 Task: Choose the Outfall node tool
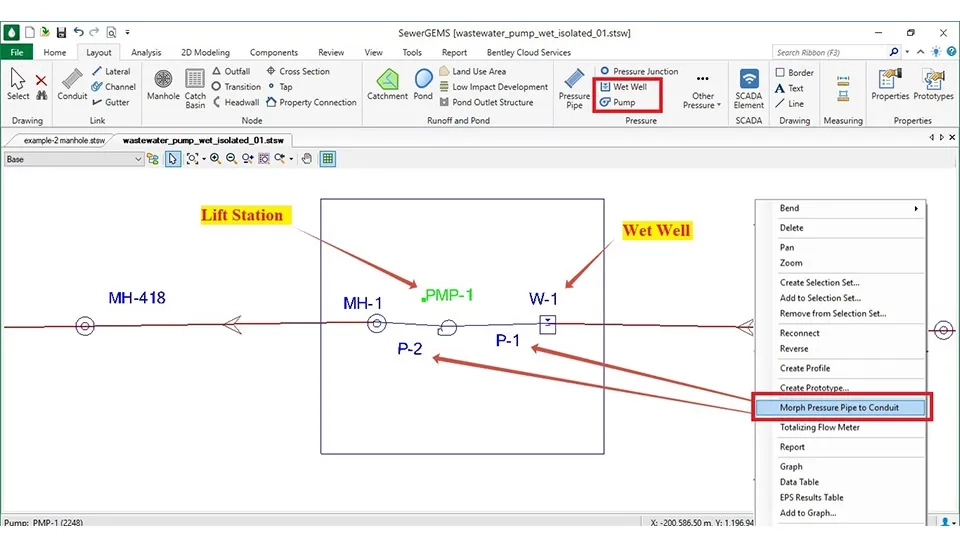(231, 71)
